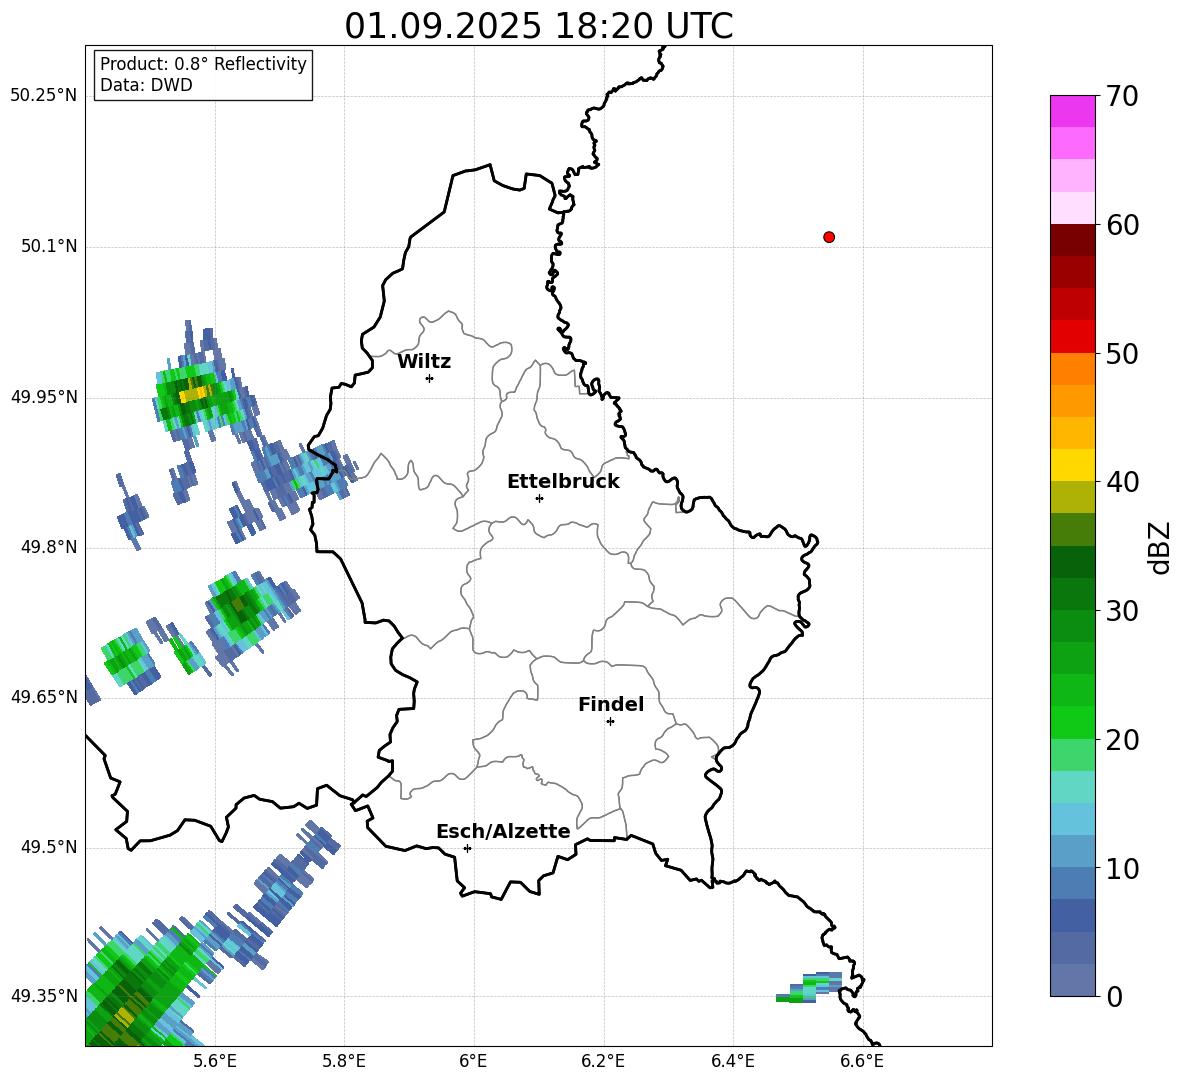Screen dimensions: 1184x1081
Task: Click the magenta top colorbar segment
Action: tap(1072, 111)
